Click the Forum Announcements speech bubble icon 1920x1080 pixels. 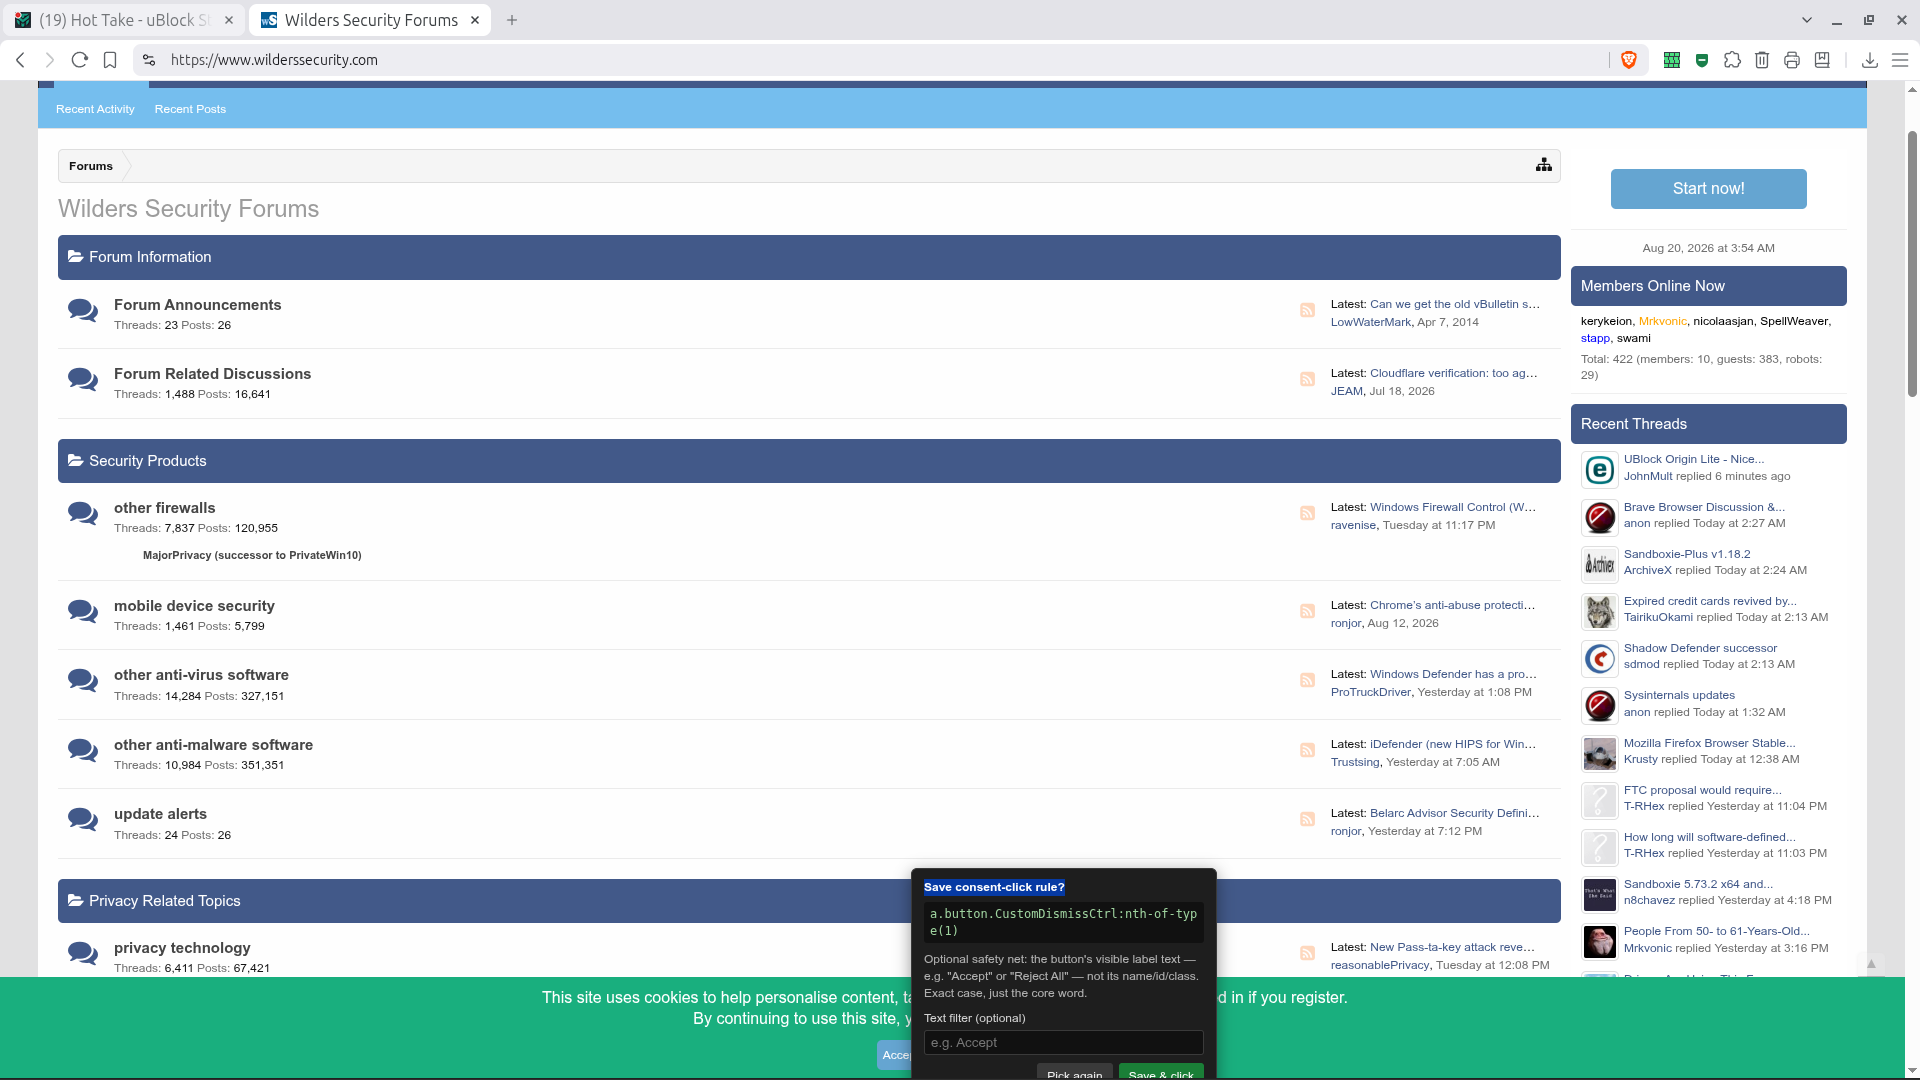83,311
